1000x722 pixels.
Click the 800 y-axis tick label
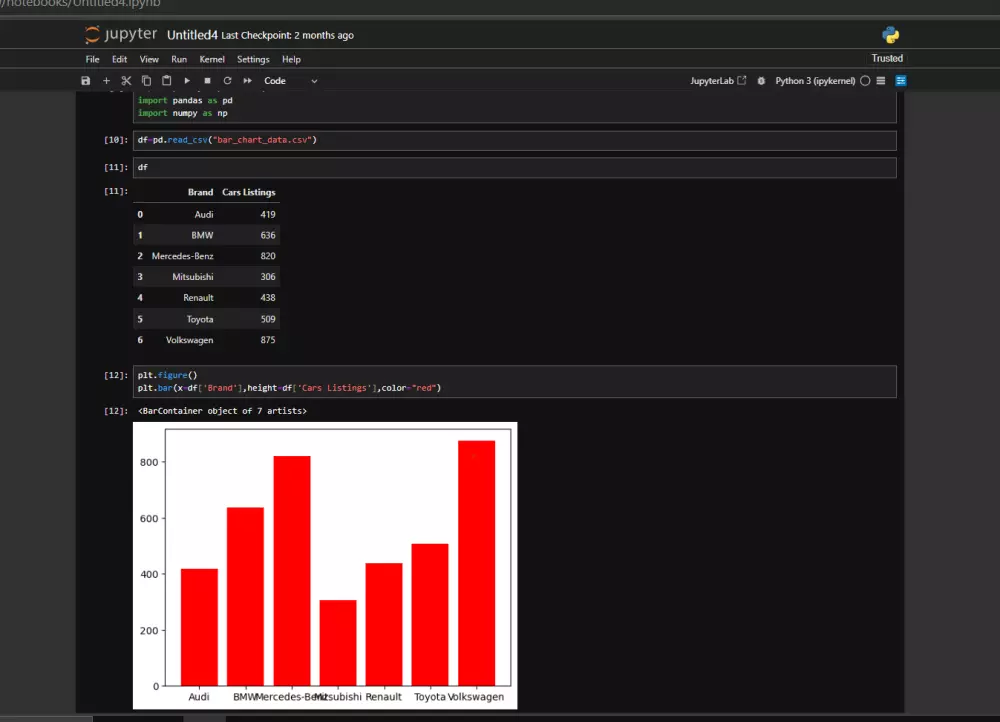(x=149, y=462)
